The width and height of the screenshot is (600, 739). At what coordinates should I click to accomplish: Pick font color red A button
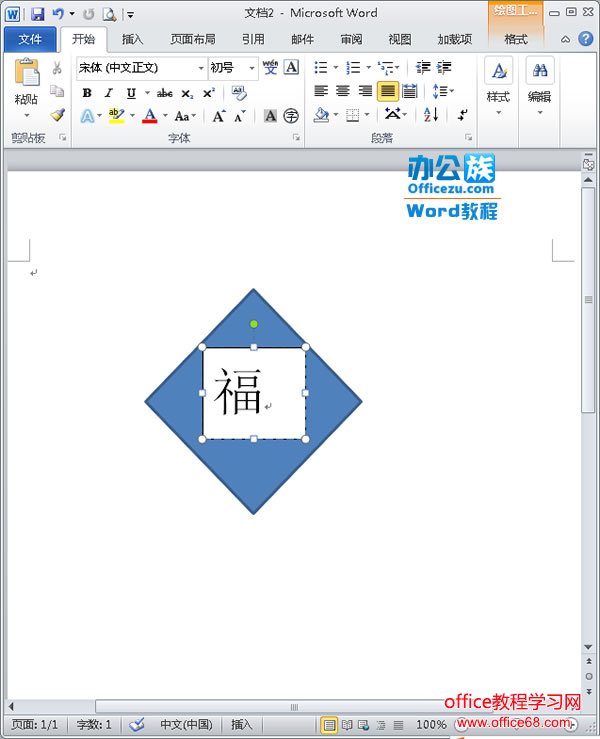tap(150, 116)
